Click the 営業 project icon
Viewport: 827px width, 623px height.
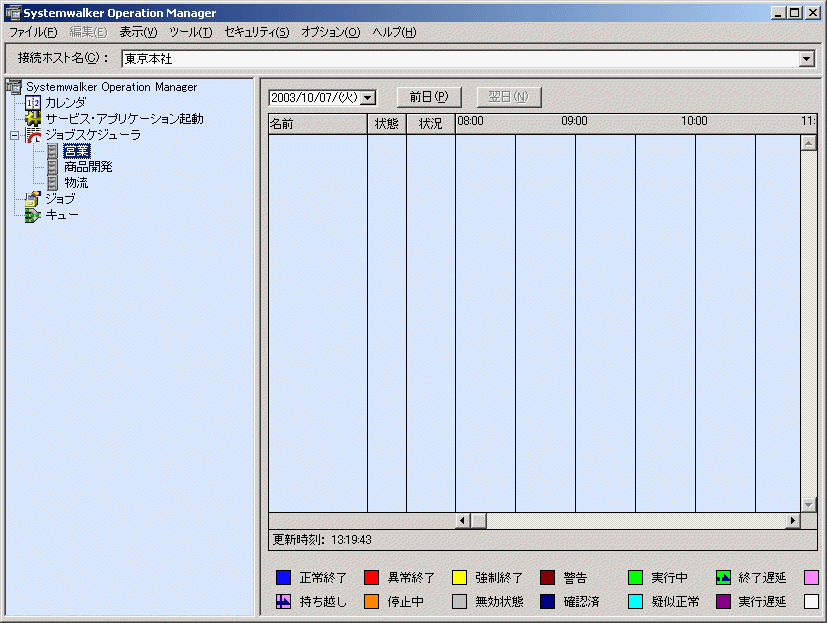coord(52,151)
